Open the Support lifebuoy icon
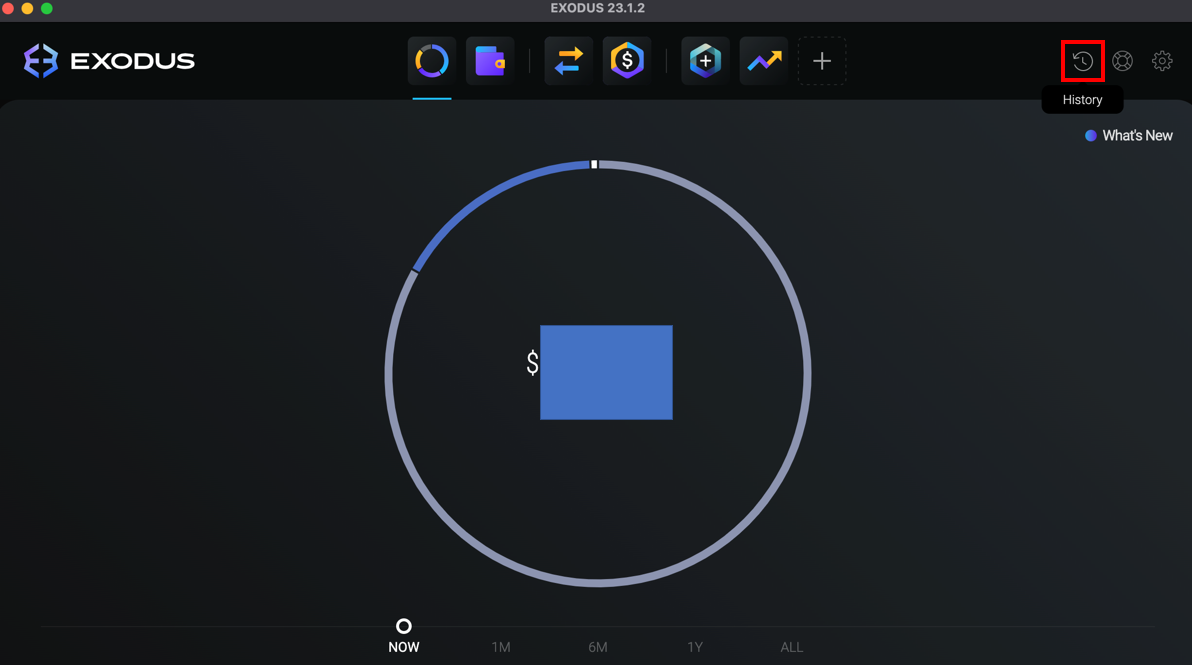Image resolution: width=1192 pixels, height=665 pixels. (1123, 61)
